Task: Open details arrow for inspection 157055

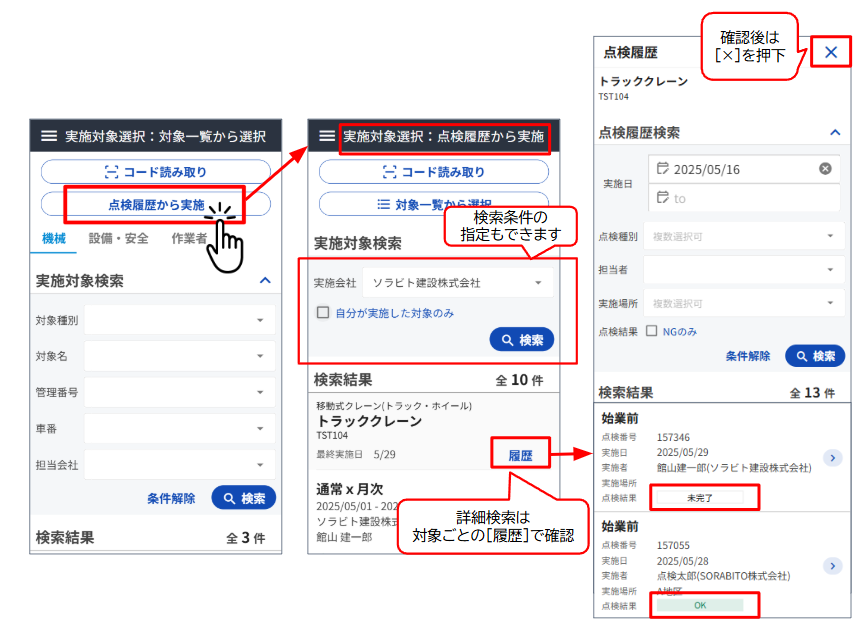Action: tap(831, 567)
